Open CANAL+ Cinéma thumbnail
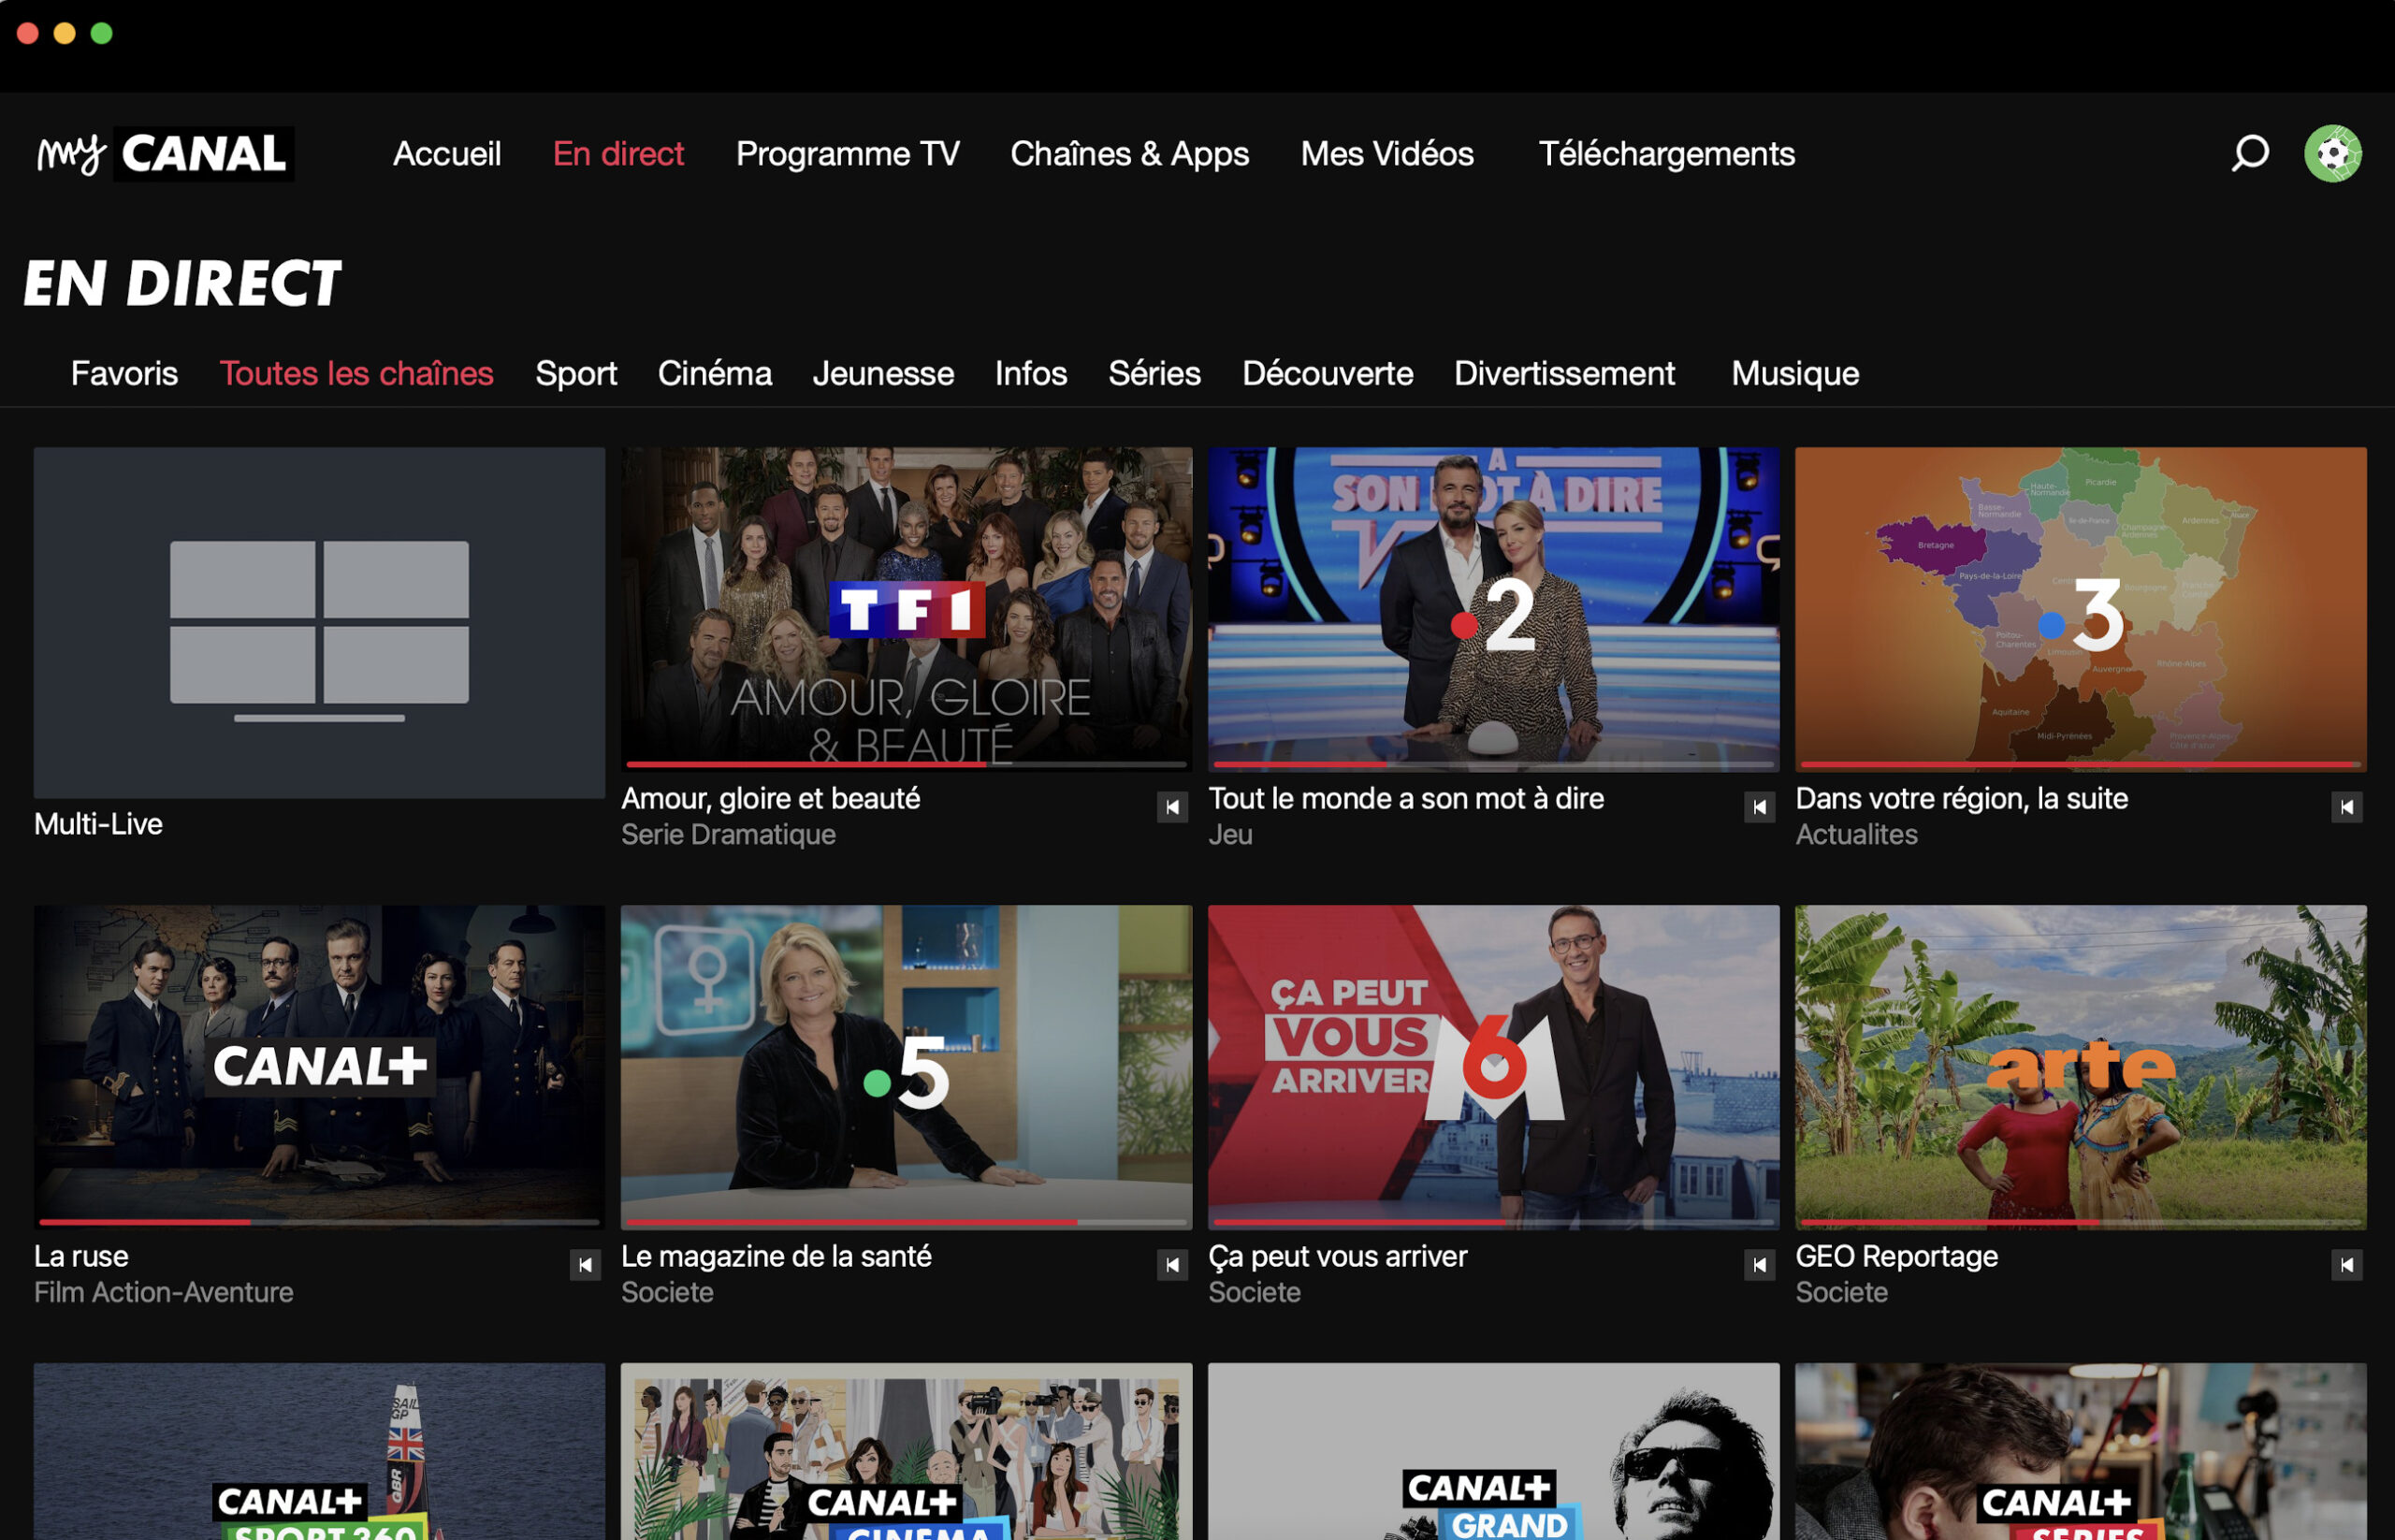Viewport: 2395px width, 1540px height. click(x=906, y=1451)
